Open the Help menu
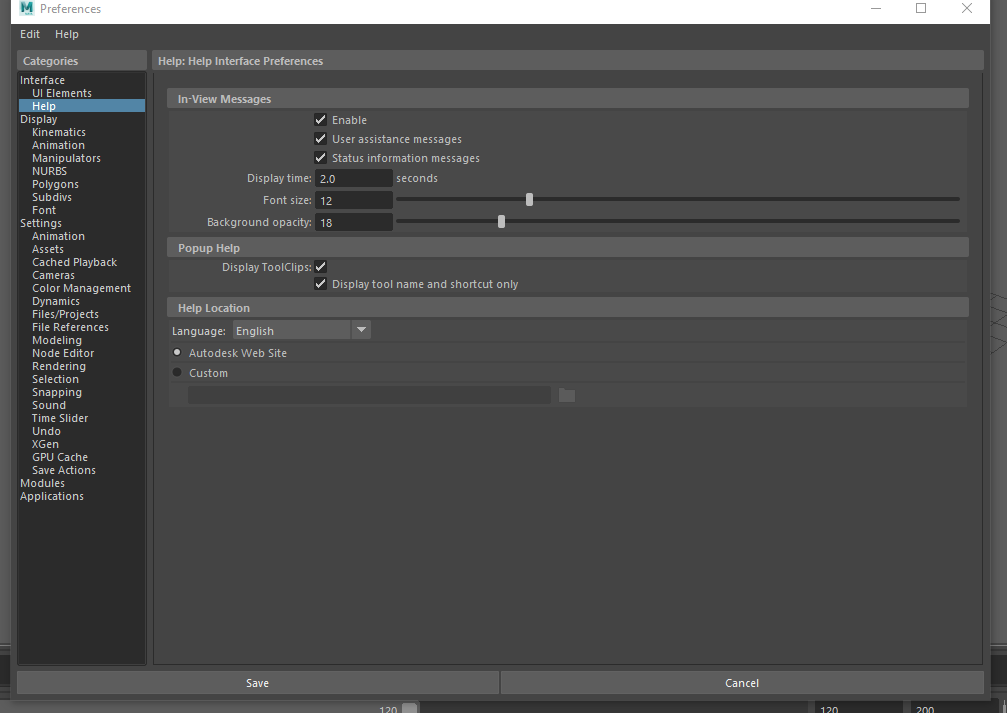 coord(66,33)
